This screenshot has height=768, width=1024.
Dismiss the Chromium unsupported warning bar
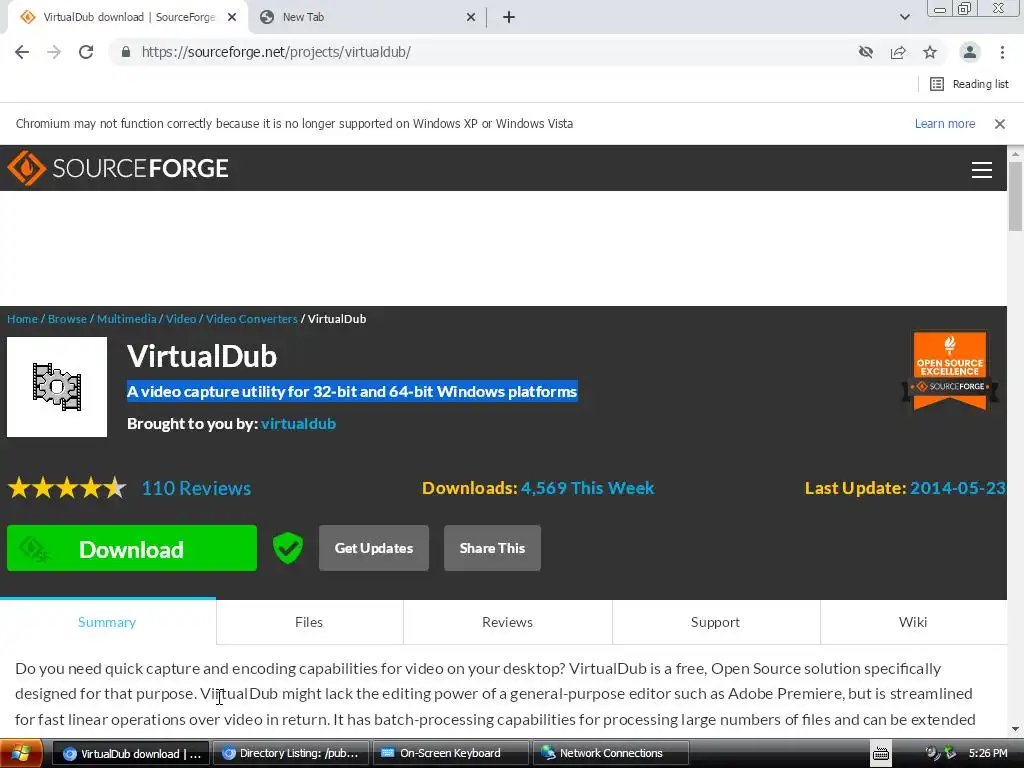coord(999,124)
